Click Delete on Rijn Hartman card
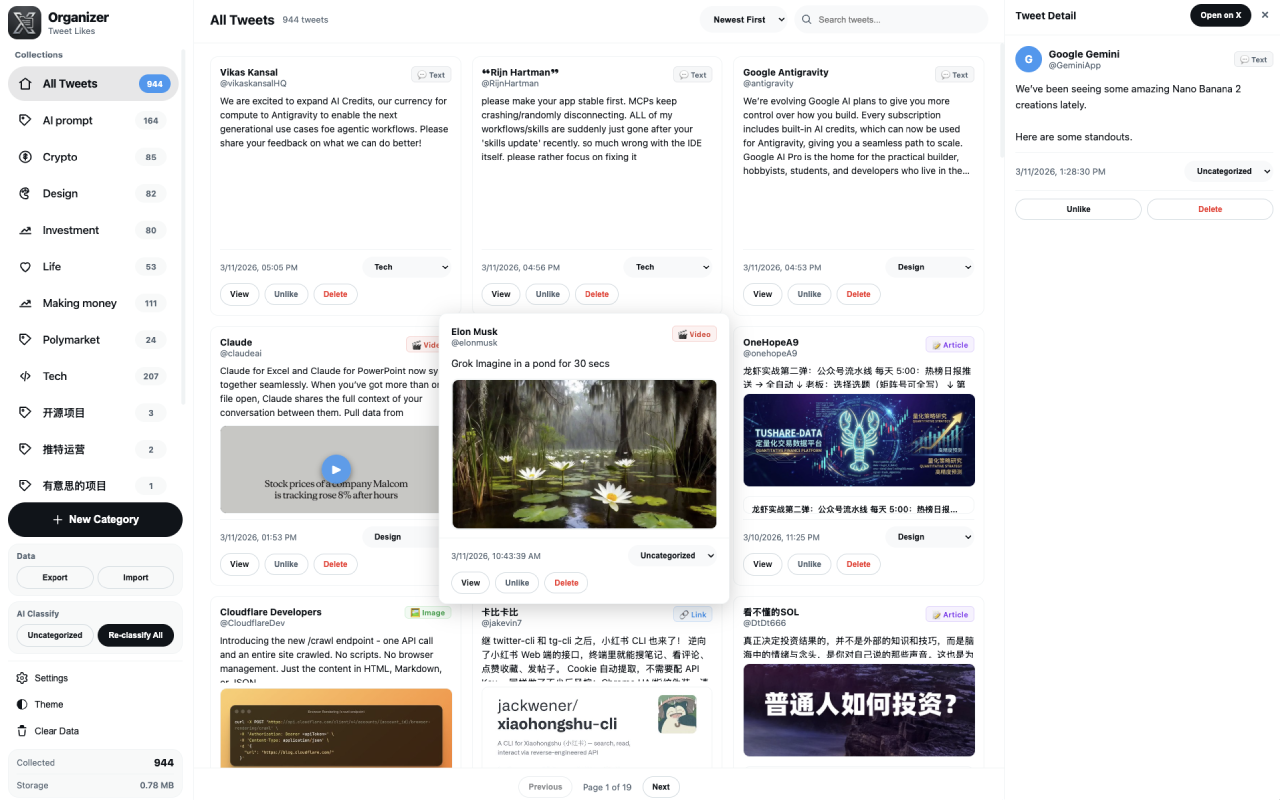The height and width of the screenshot is (800, 1280). tap(597, 294)
